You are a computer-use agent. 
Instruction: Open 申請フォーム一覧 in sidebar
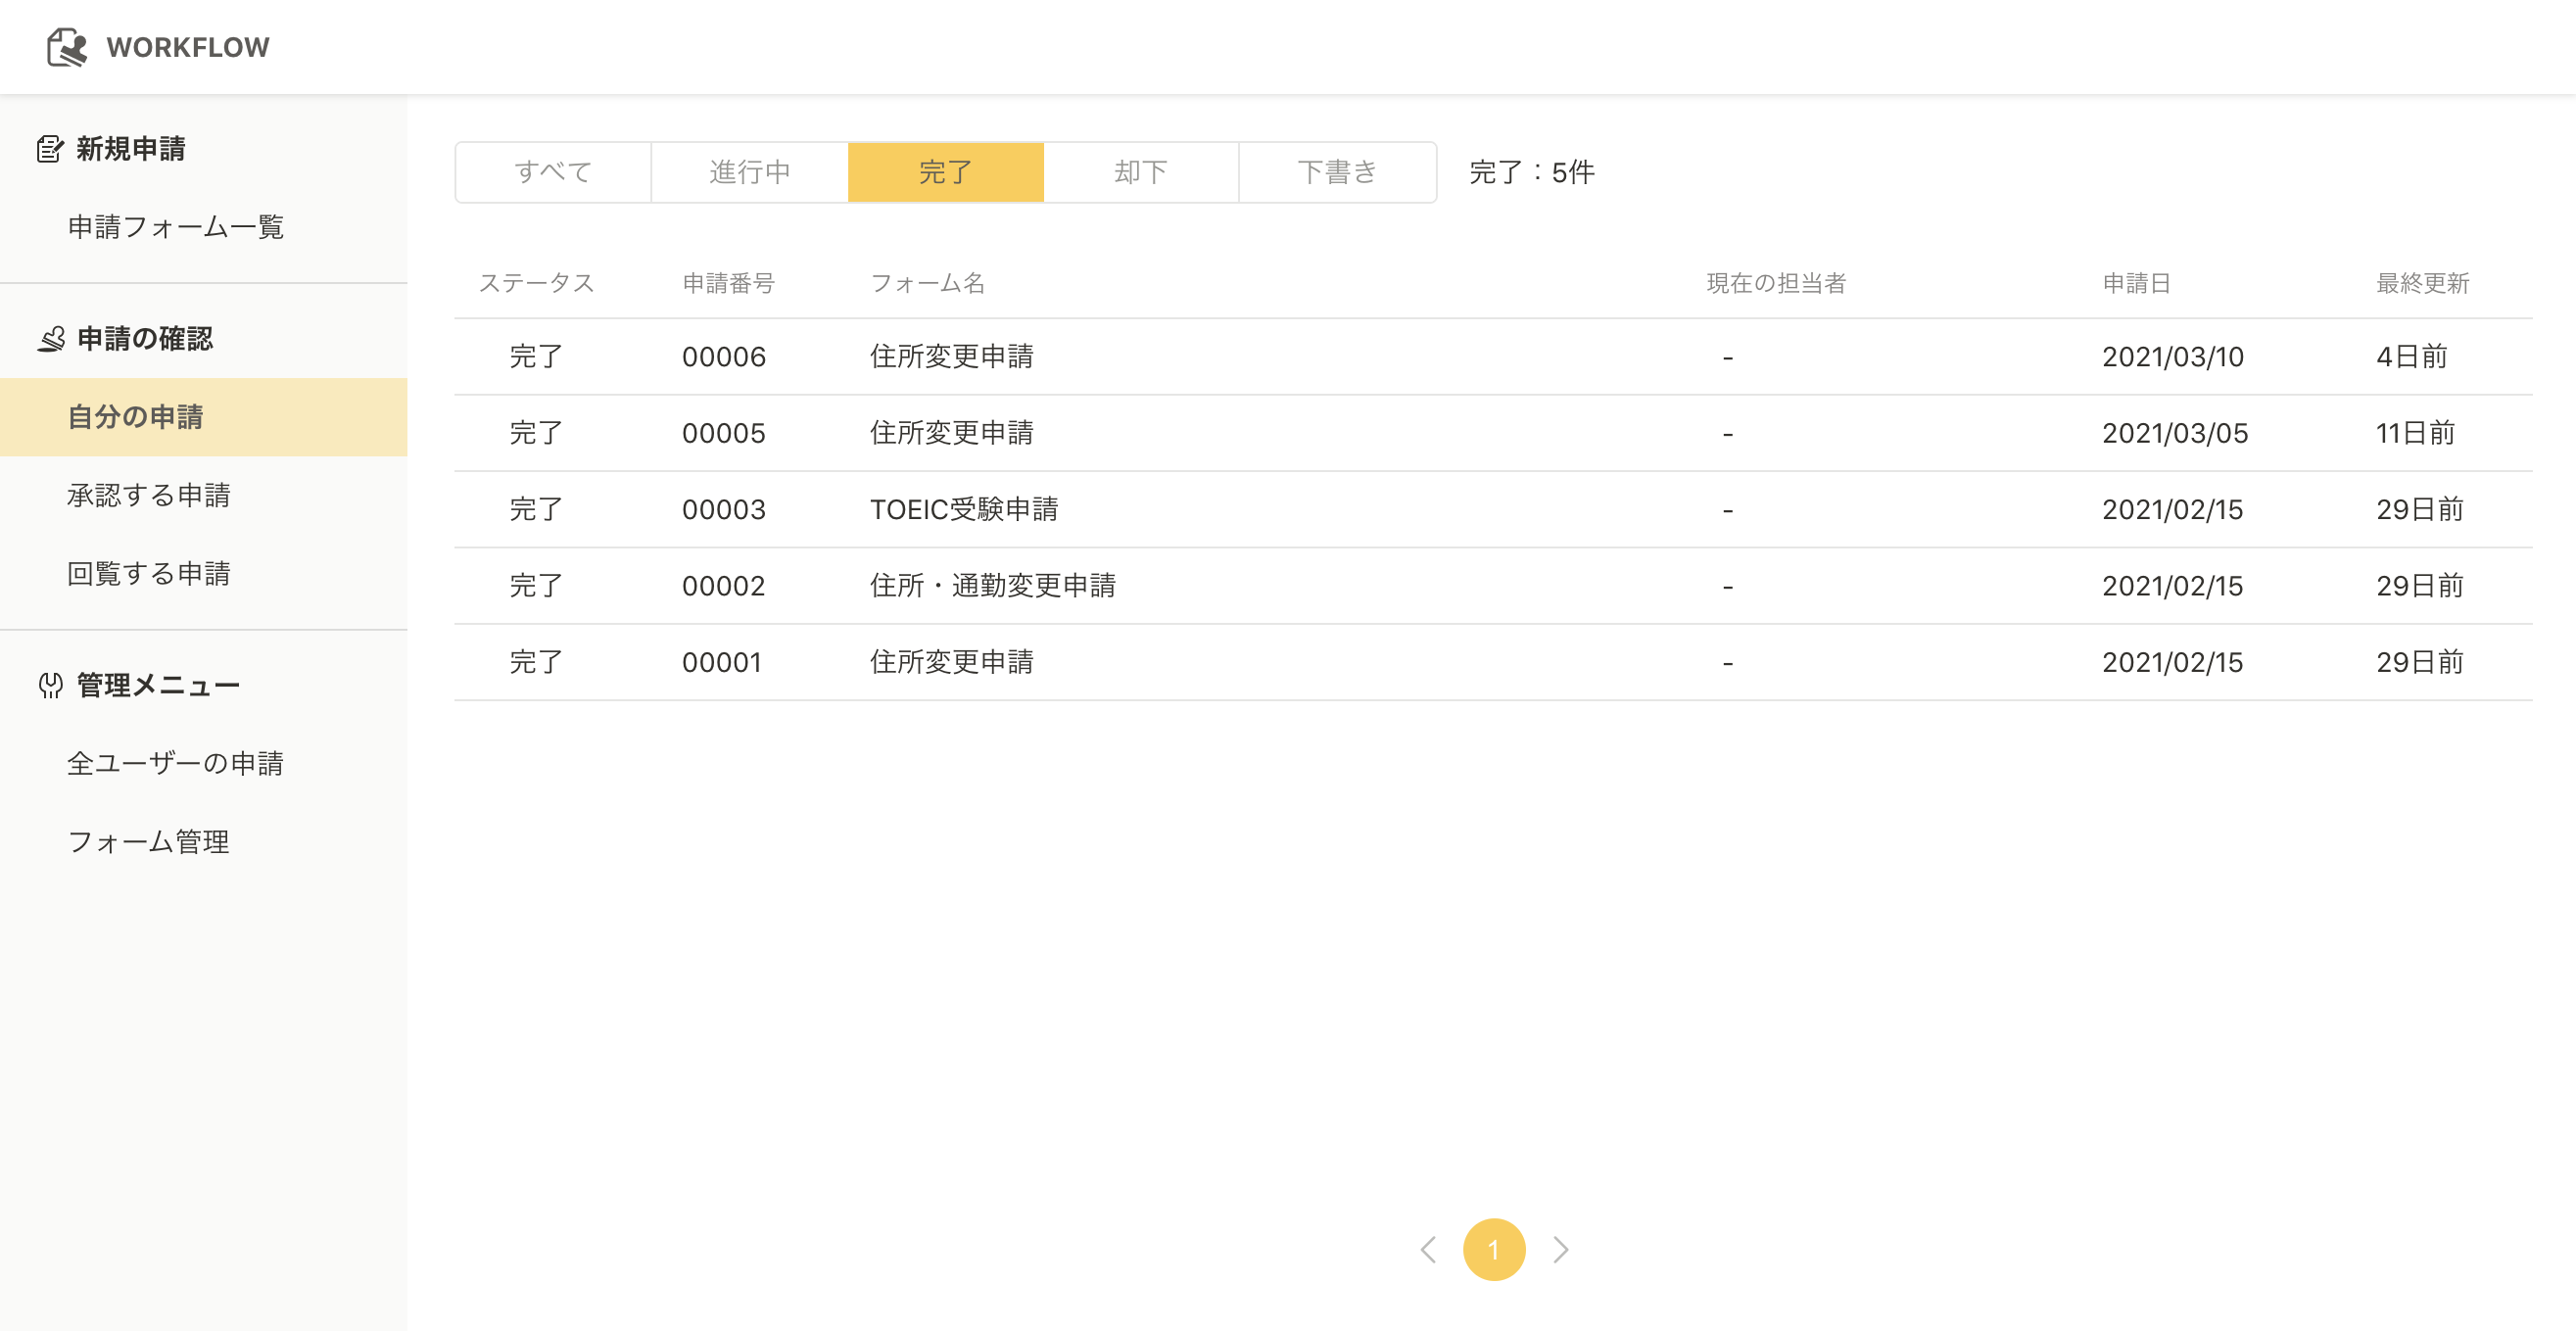176,227
